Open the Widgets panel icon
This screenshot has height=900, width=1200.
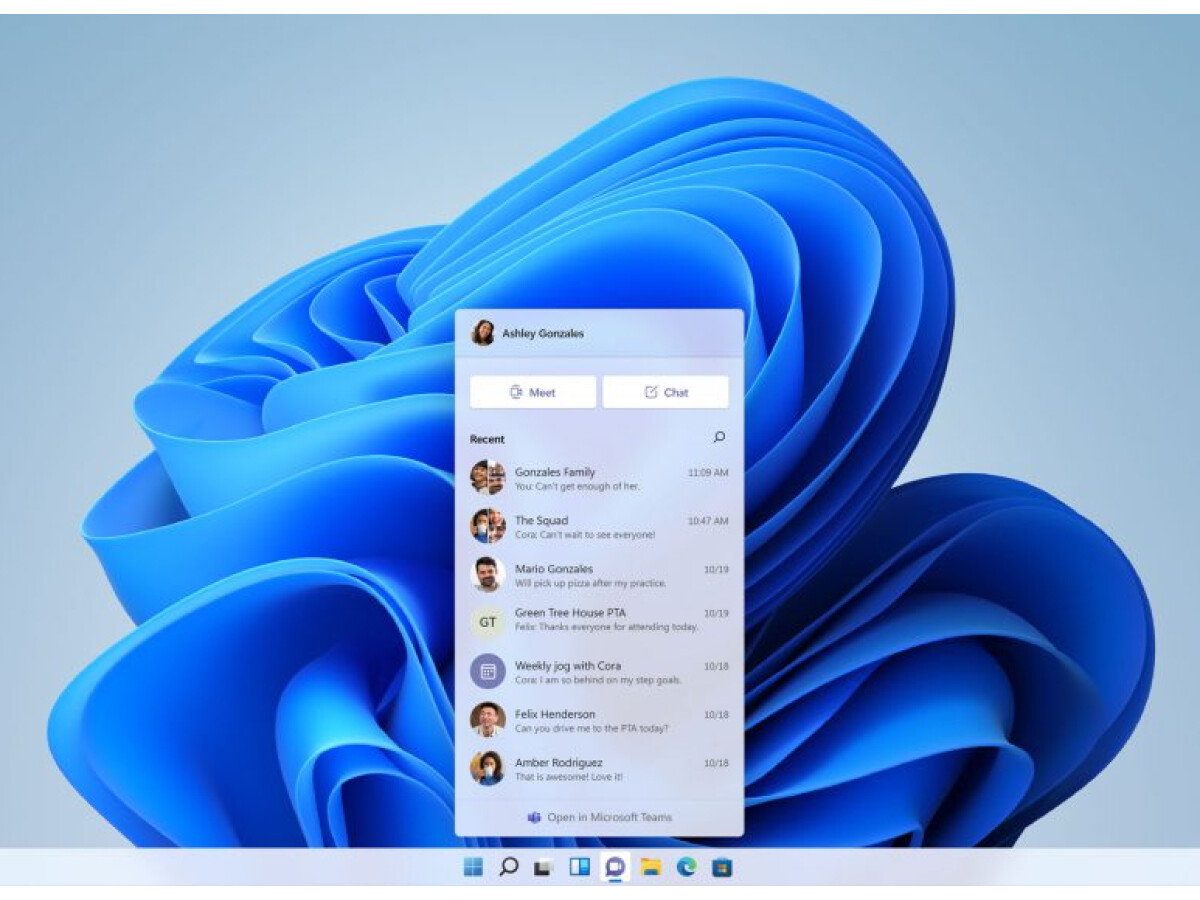(579, 867)
